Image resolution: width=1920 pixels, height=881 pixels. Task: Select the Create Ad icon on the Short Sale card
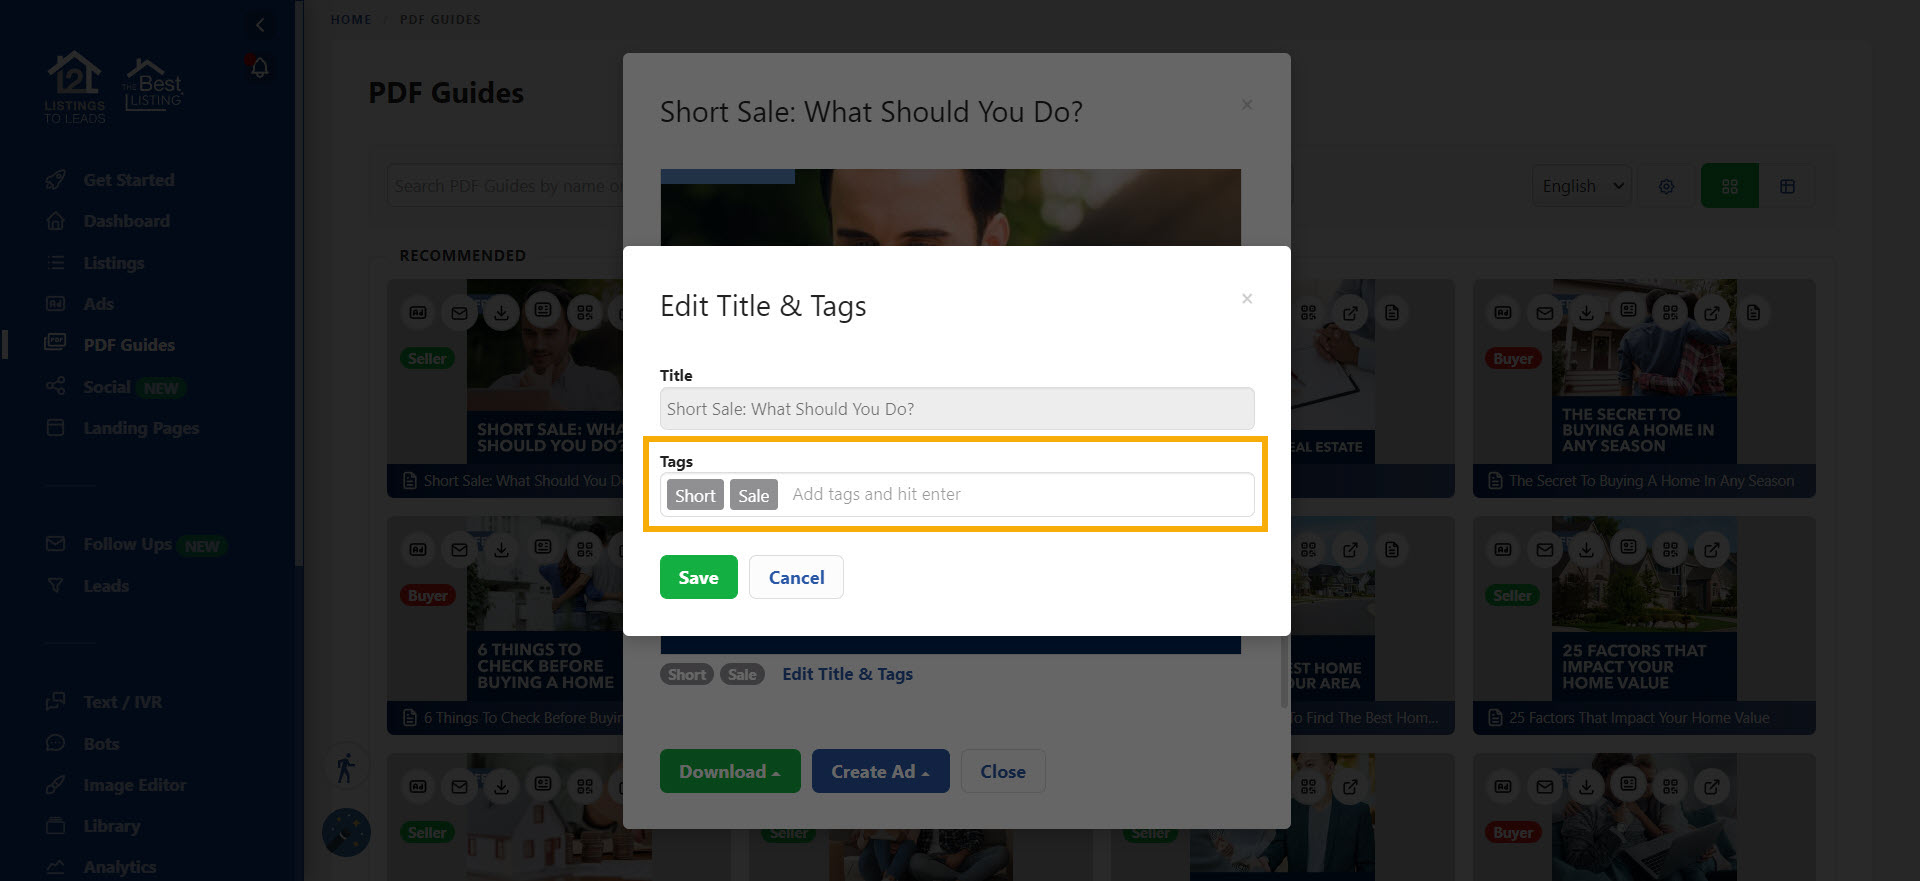pyautogui.click(x=417, y=312)
